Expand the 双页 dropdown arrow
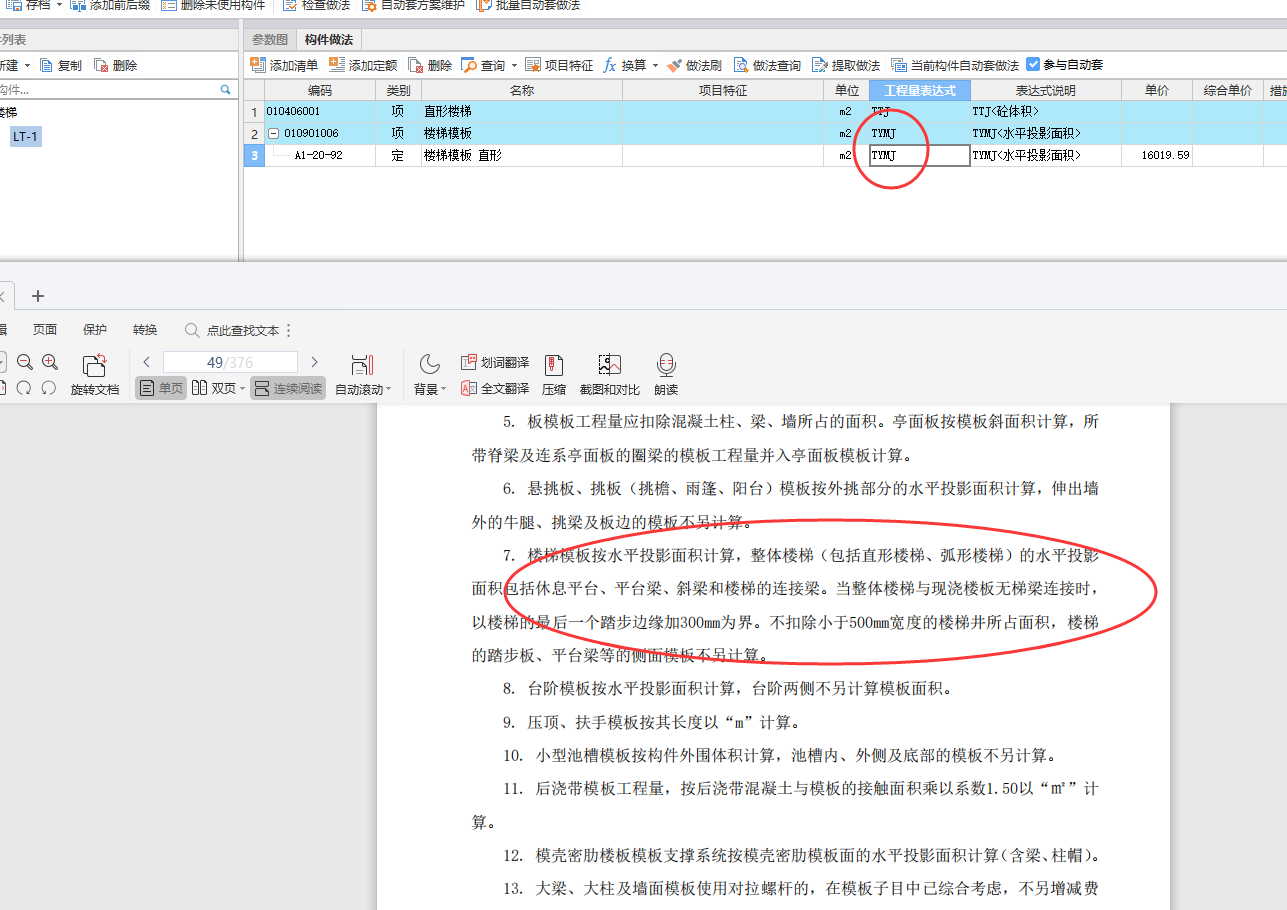This screenshot has height=910, width=1287. (x=242, y=389)
